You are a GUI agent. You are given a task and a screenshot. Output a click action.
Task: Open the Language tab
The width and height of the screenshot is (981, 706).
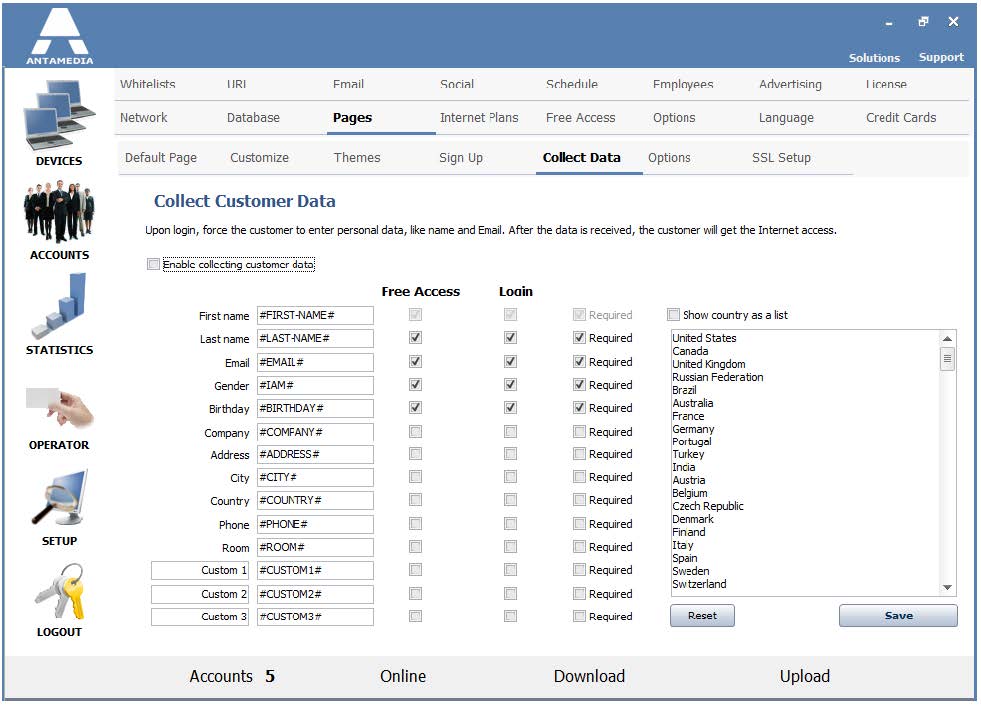tap(786, 118)
